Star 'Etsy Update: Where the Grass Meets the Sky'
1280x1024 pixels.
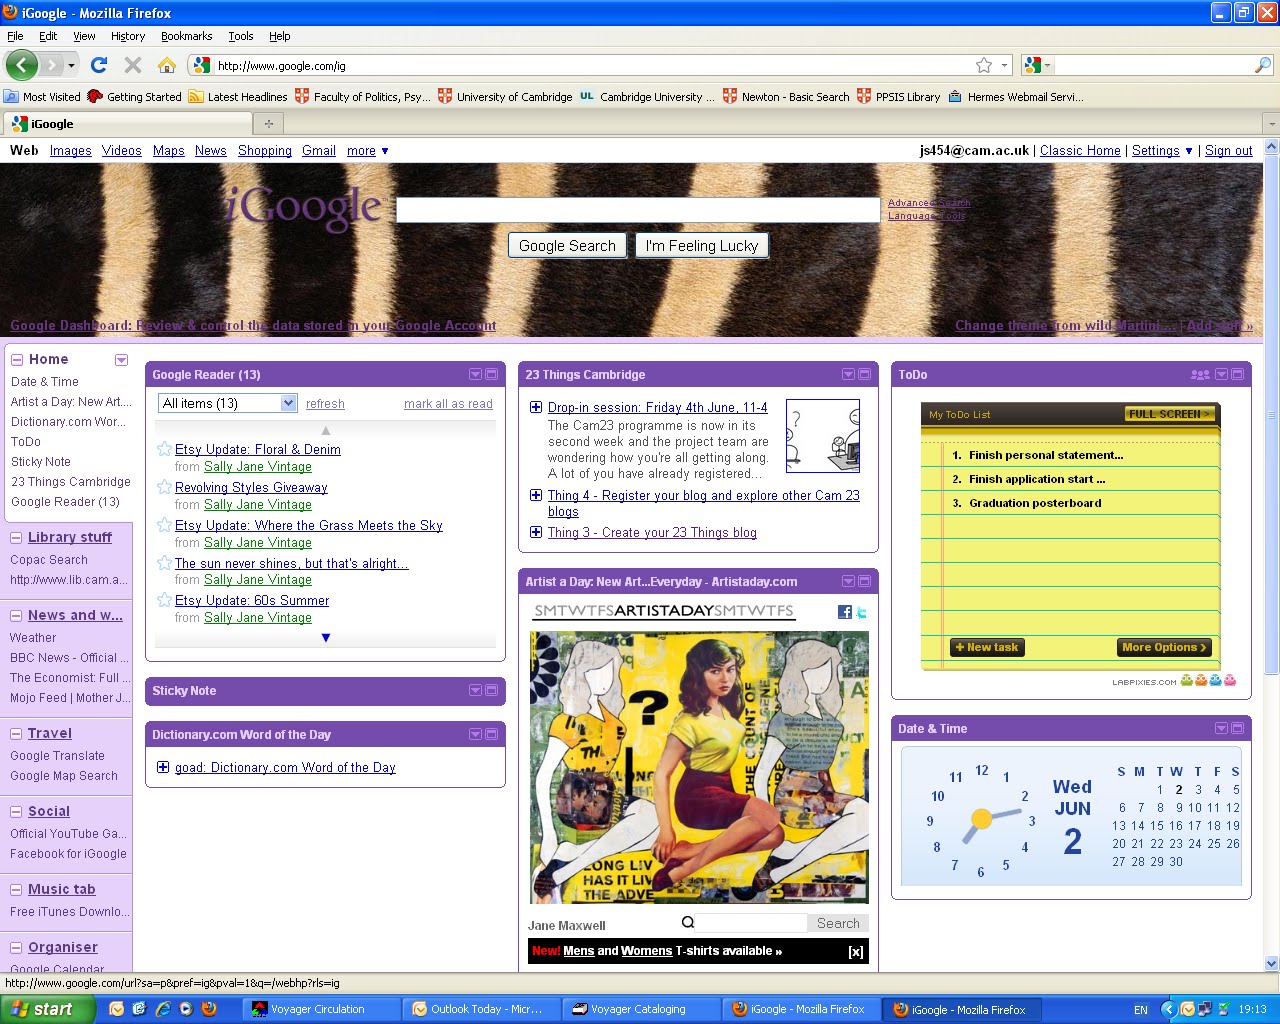(x=164, y=525)
